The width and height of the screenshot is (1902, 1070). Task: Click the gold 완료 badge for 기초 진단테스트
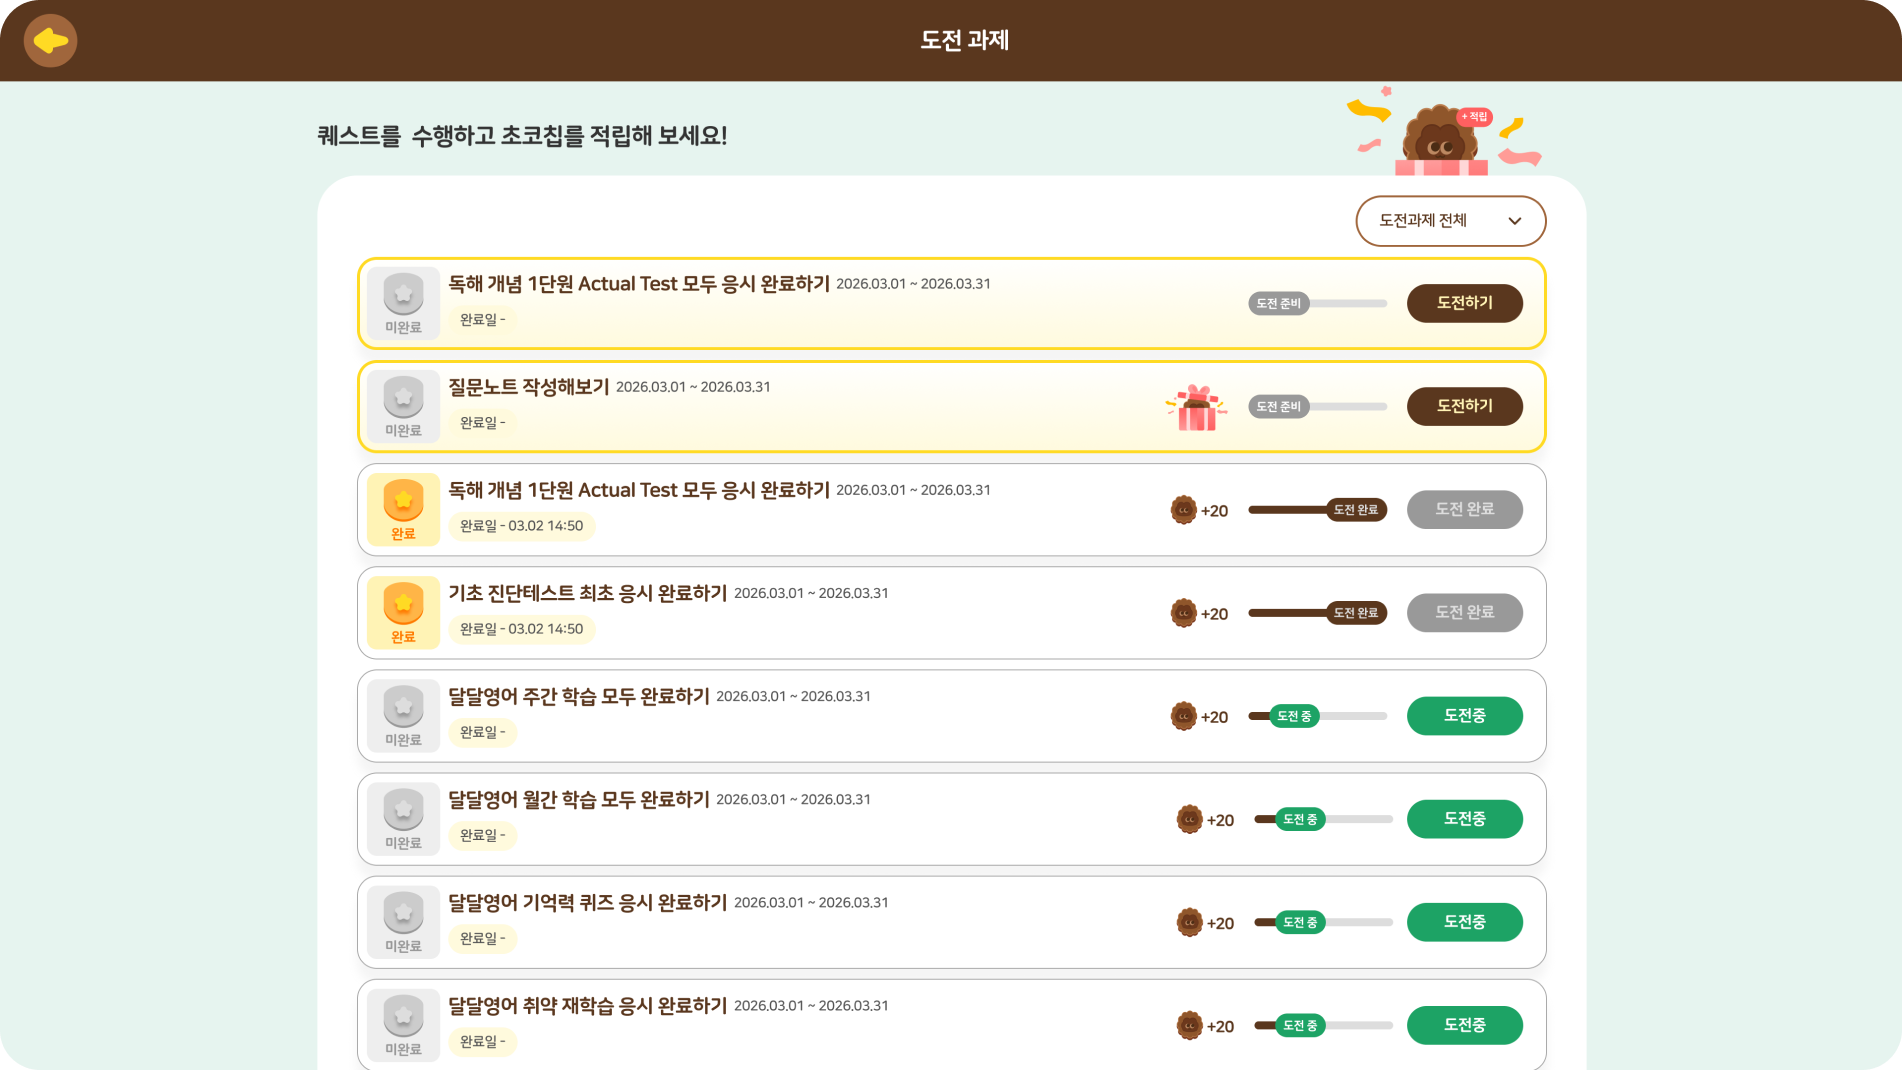[x=403, y=612]
